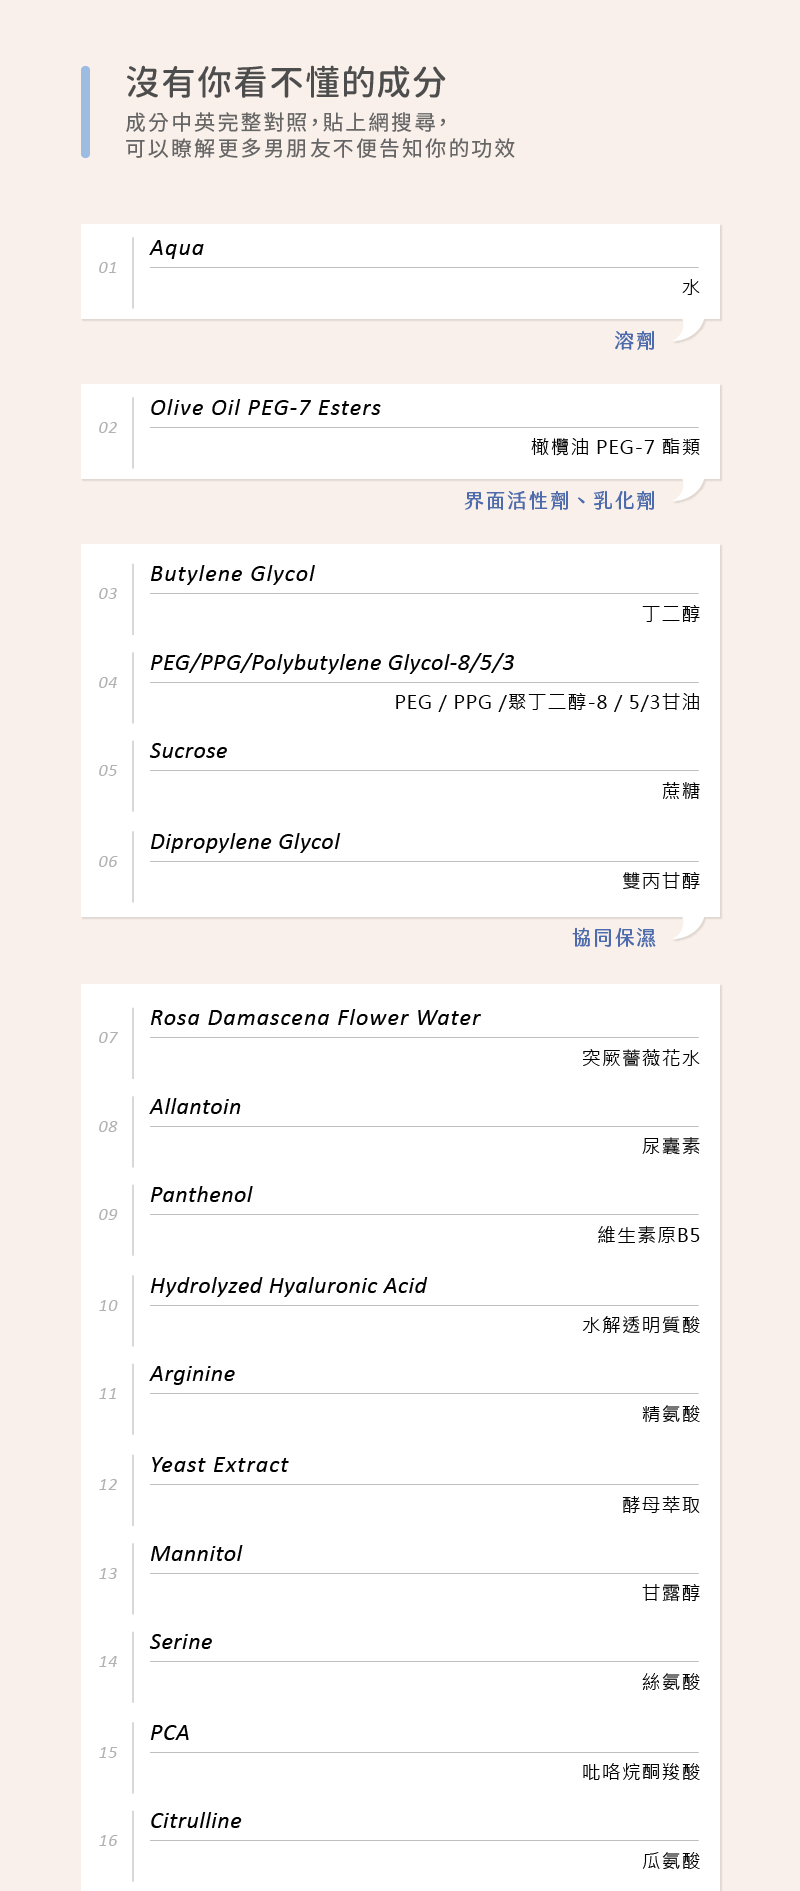Click the heading 沒有你看不懂的成分
800x1891 pixels.
pos(286,83)
